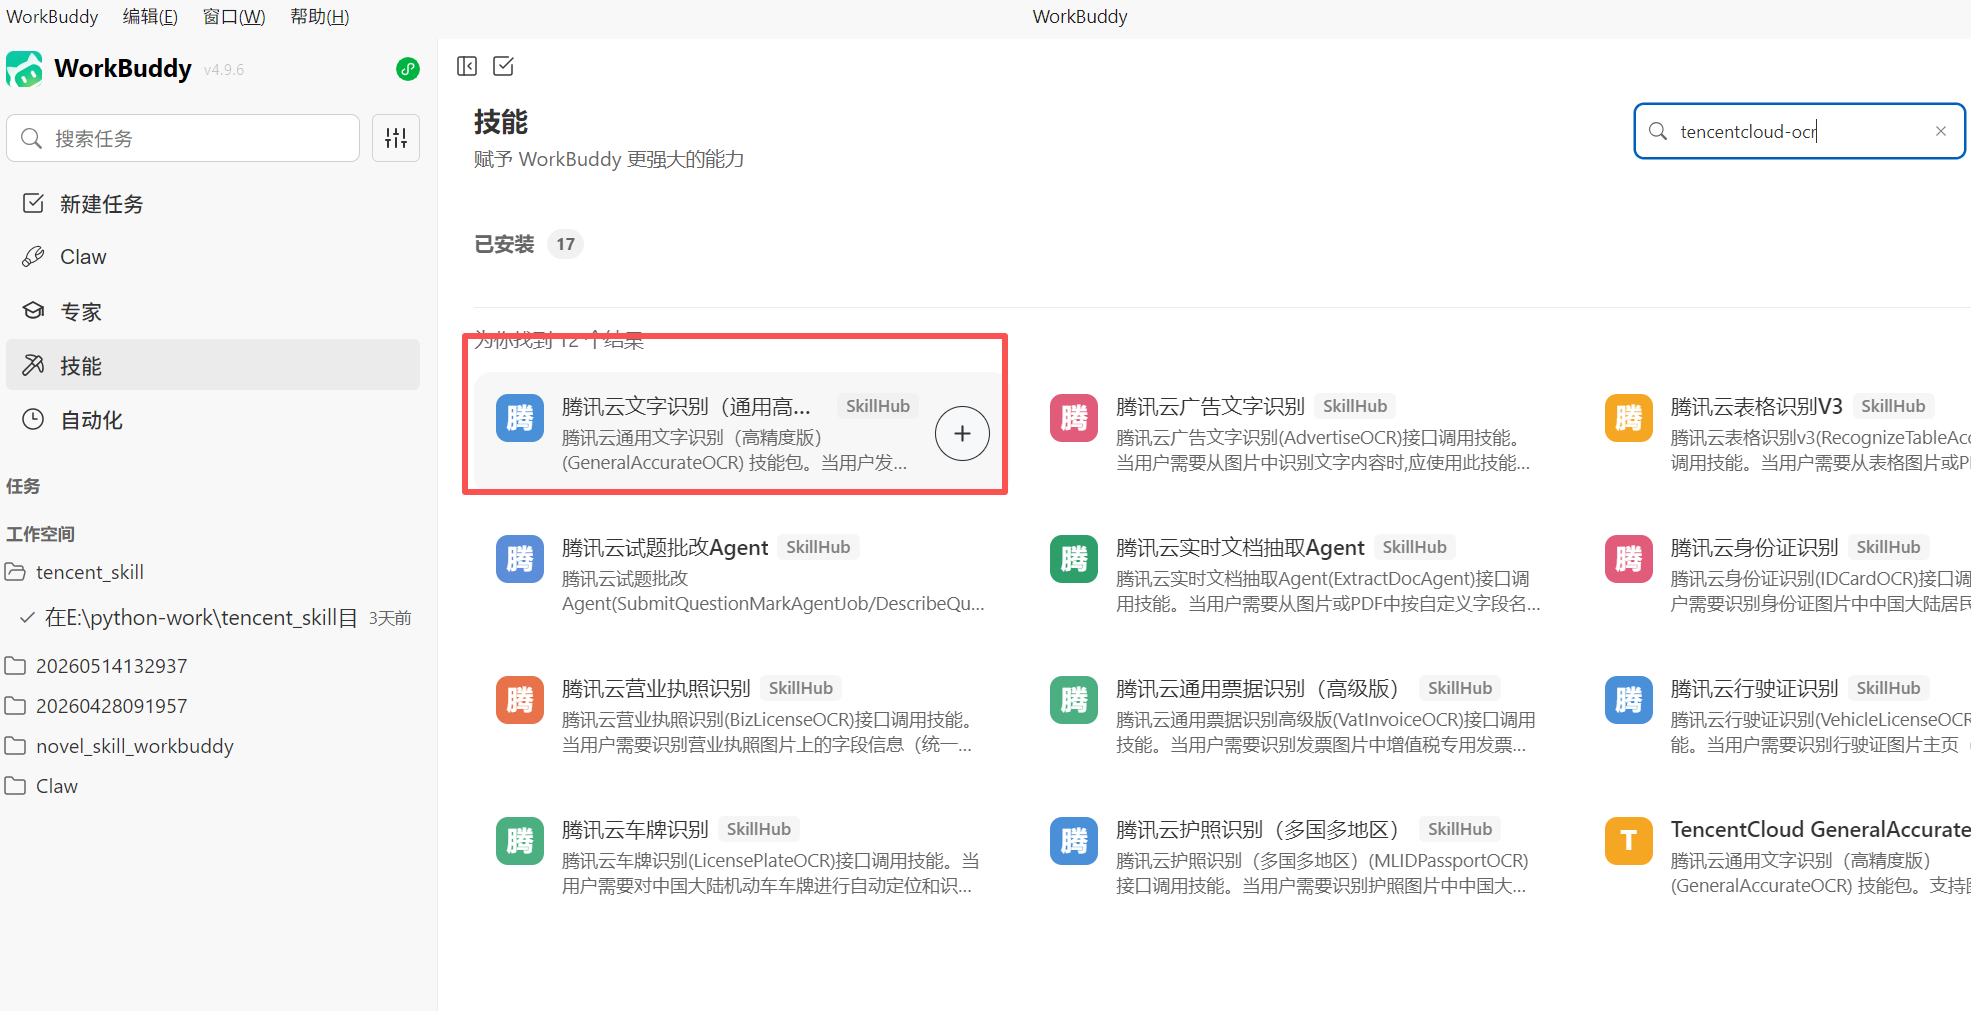Open 专家 in sidebar navigation
This screenshot has height=1011, width=1971.
pyautogui.click(x=213, y=312)
